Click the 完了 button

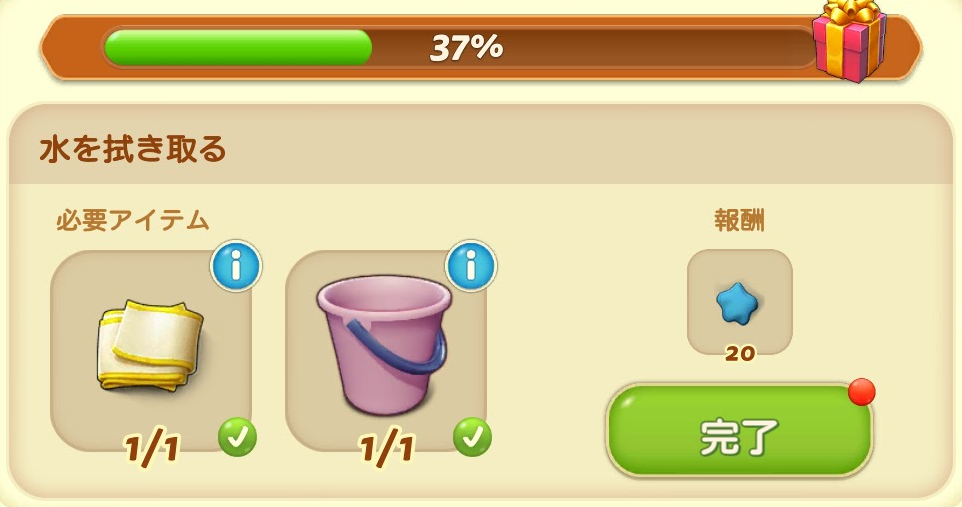(x=739, y=431)
